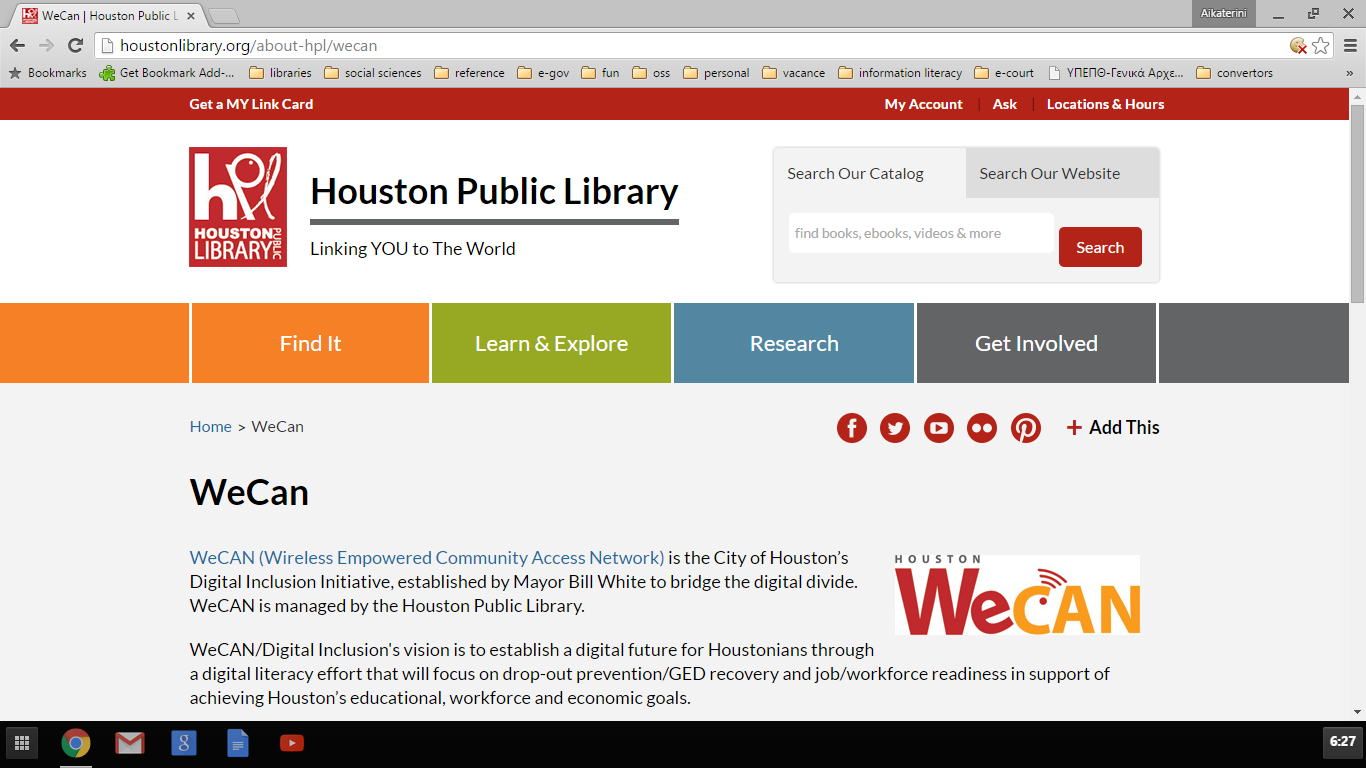Click the browser Forward arrow

(46, 45)
